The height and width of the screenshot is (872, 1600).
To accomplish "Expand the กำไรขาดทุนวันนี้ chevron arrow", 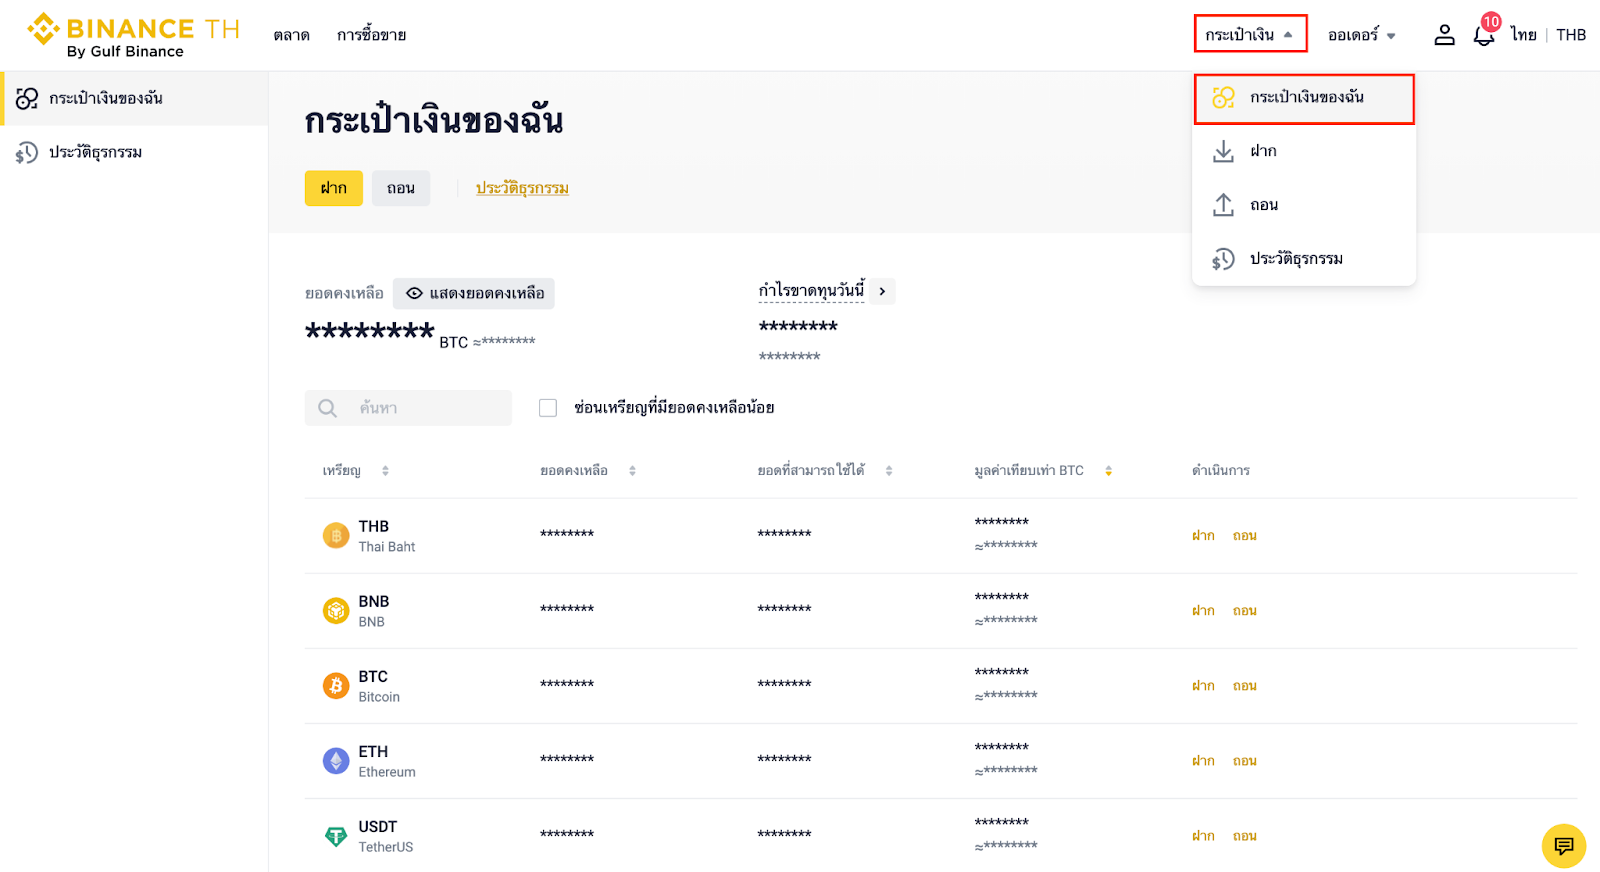I will tap(882, 292).
